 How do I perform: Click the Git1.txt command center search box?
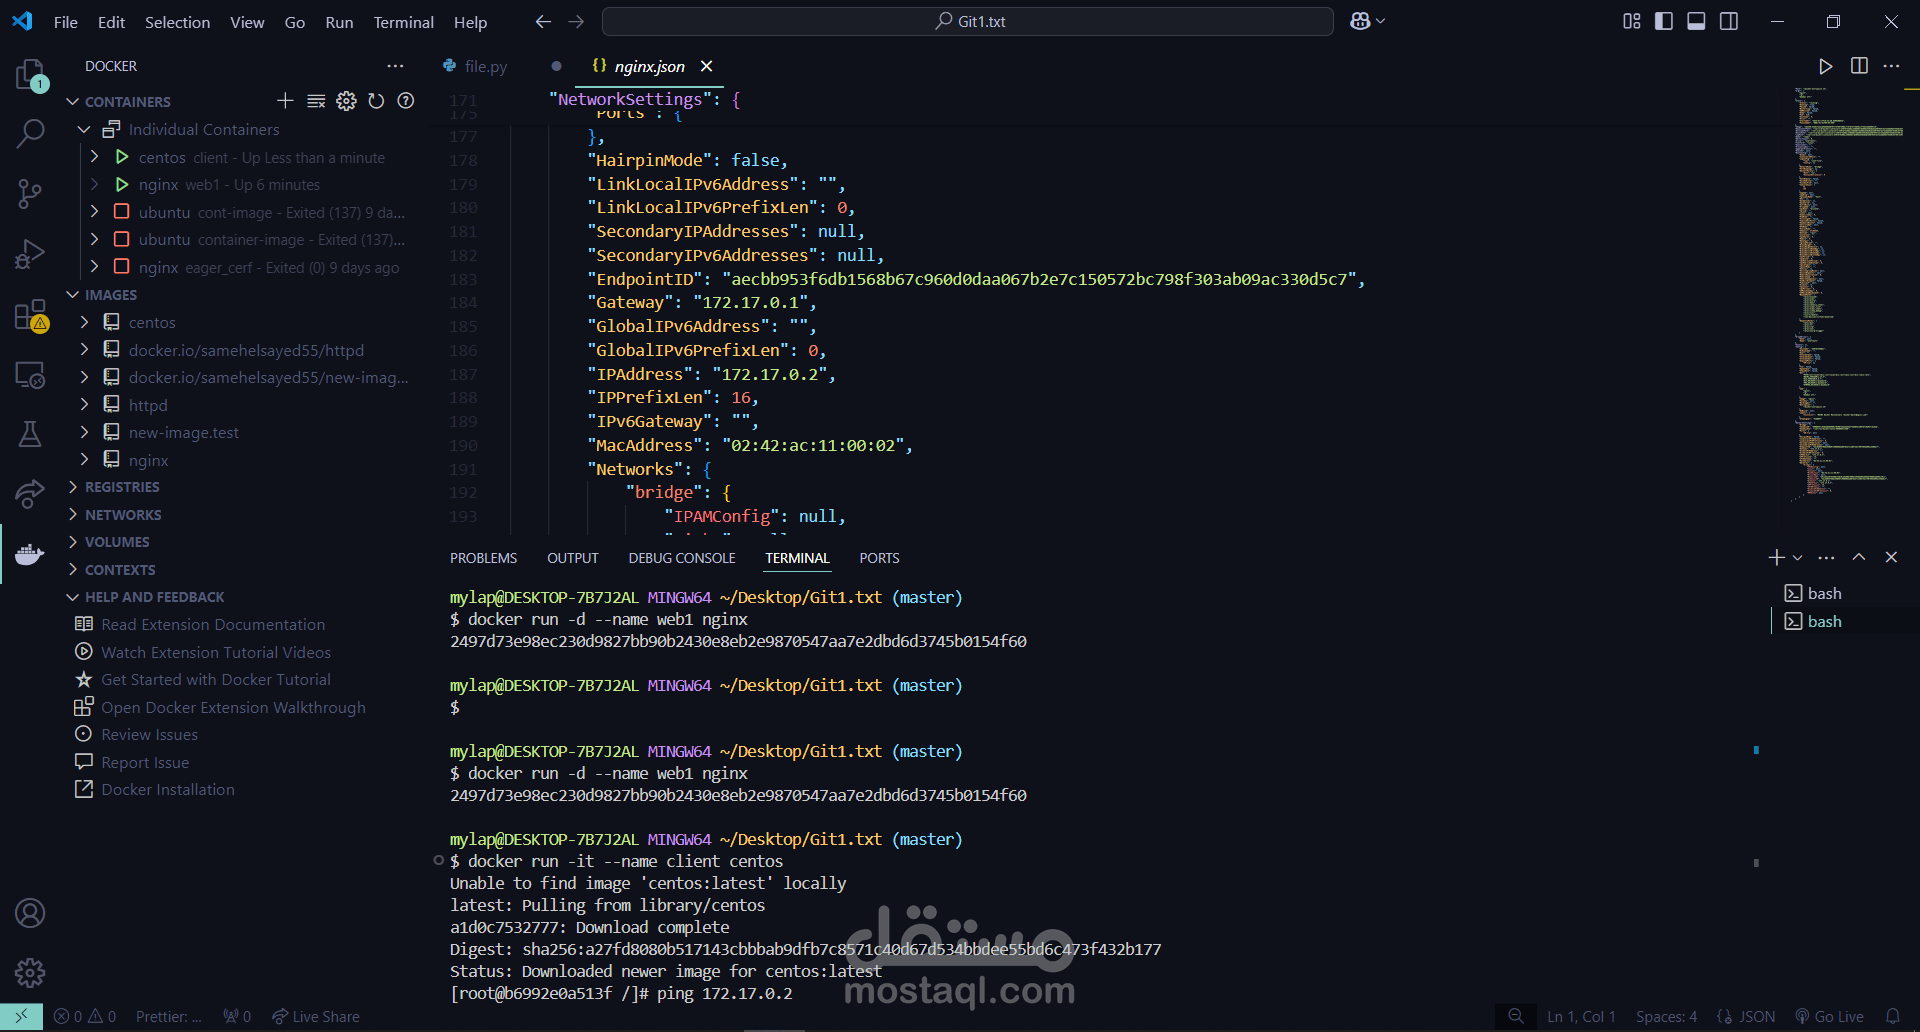(967, 21)
